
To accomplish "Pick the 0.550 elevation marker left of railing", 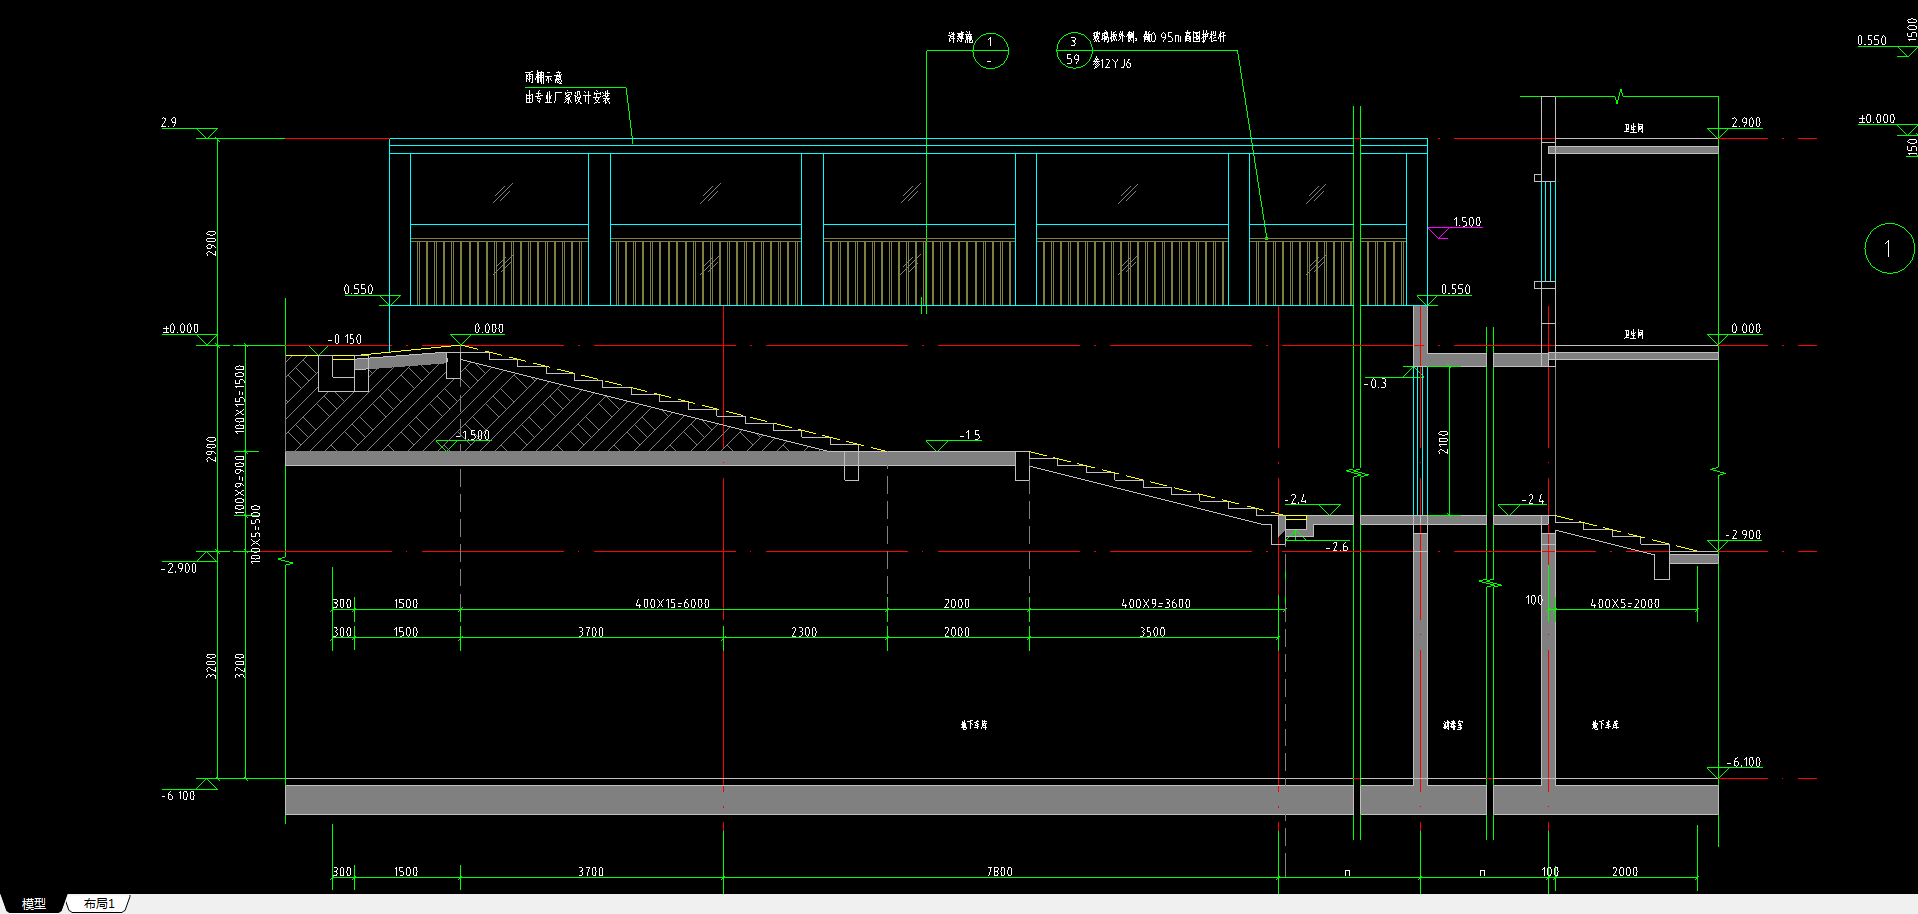I will [x=389, y=300].
